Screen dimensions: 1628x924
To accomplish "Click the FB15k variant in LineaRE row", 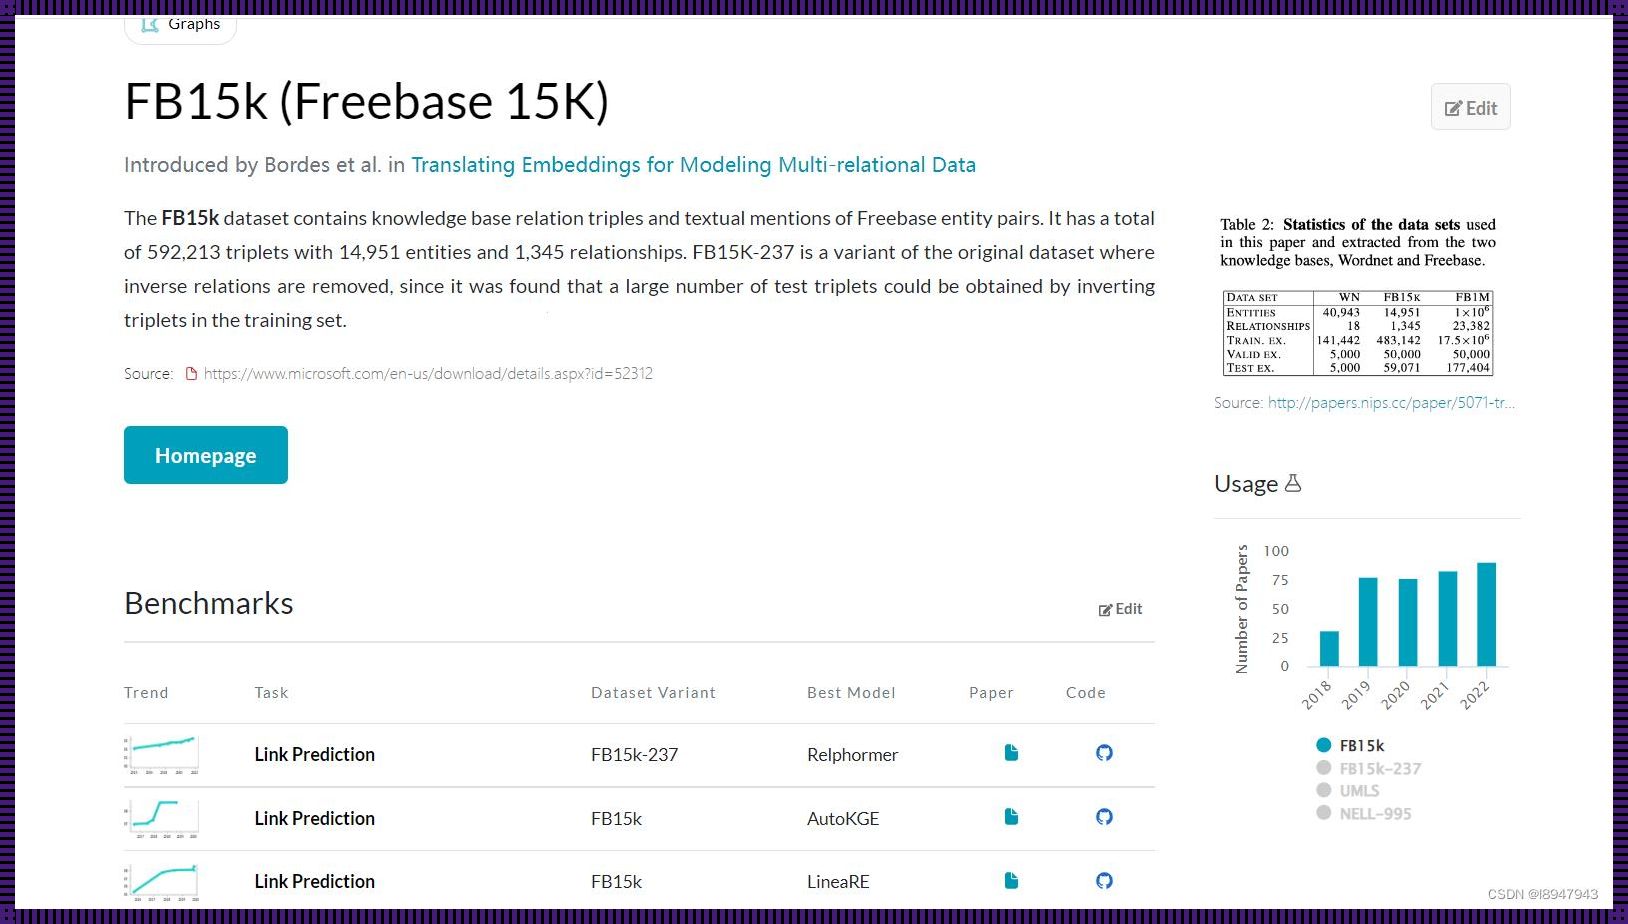I will (616, 882).
